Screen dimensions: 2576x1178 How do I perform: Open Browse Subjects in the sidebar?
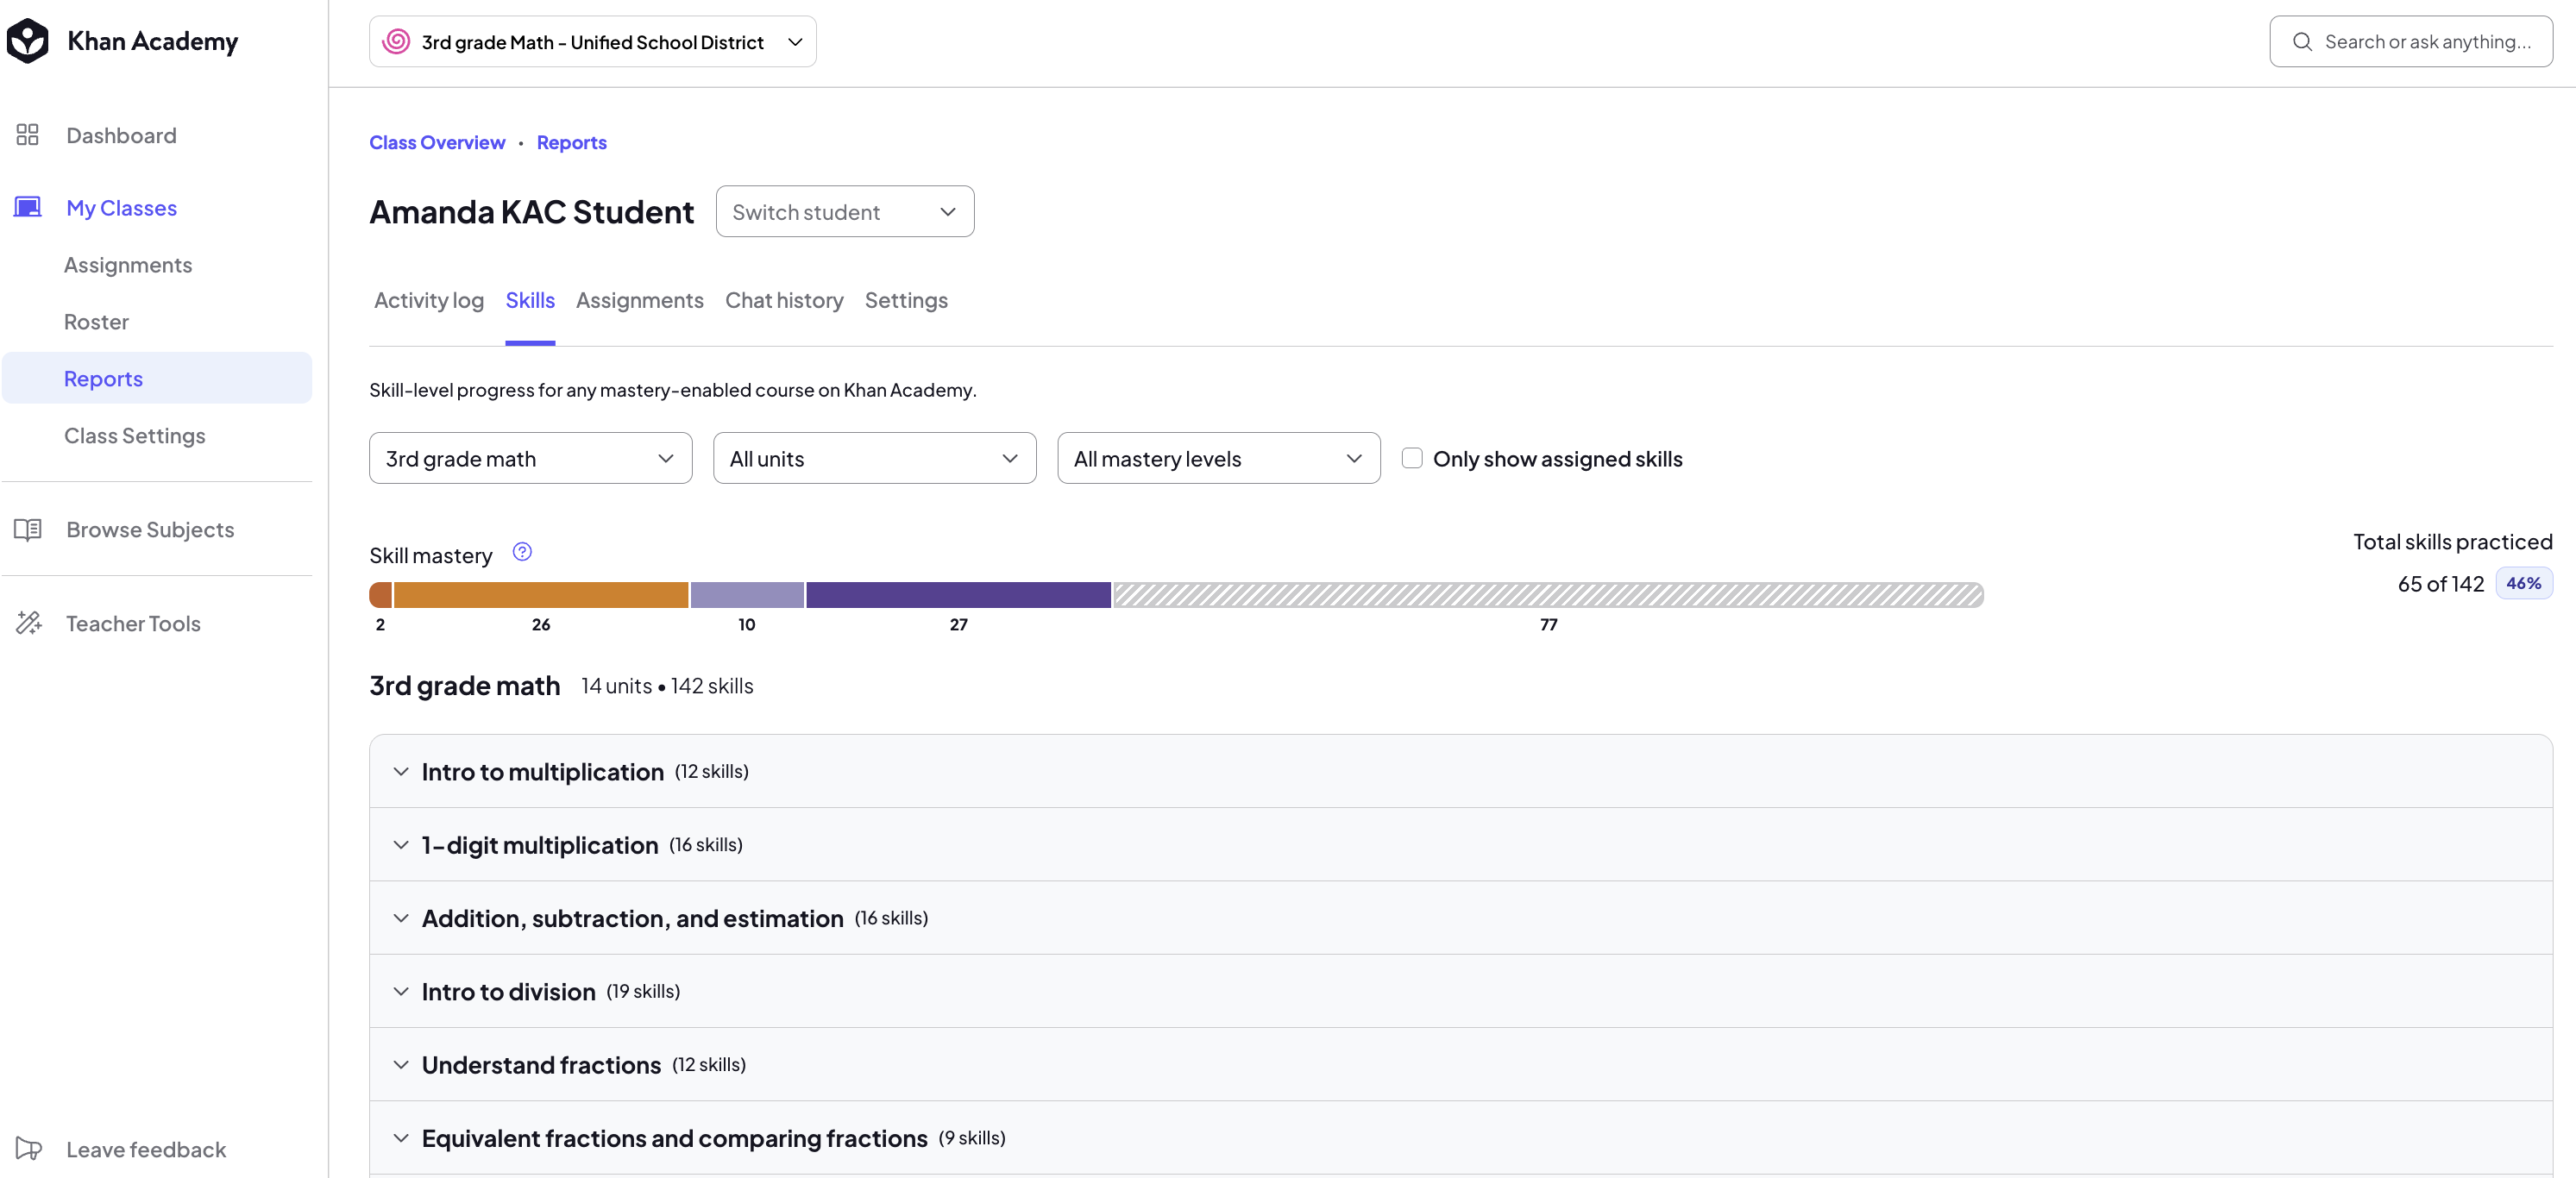tap(150, 529)
